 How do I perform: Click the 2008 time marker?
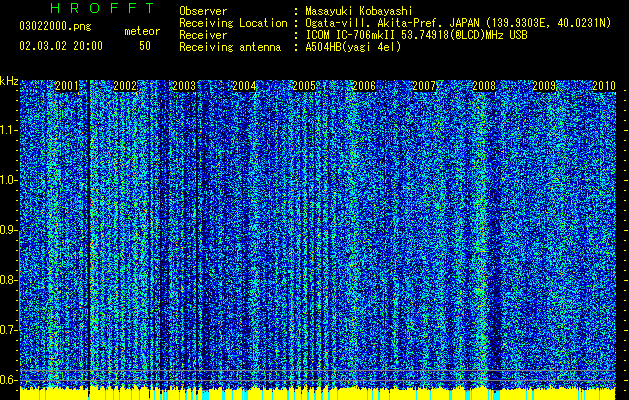[x=484, y=86]
